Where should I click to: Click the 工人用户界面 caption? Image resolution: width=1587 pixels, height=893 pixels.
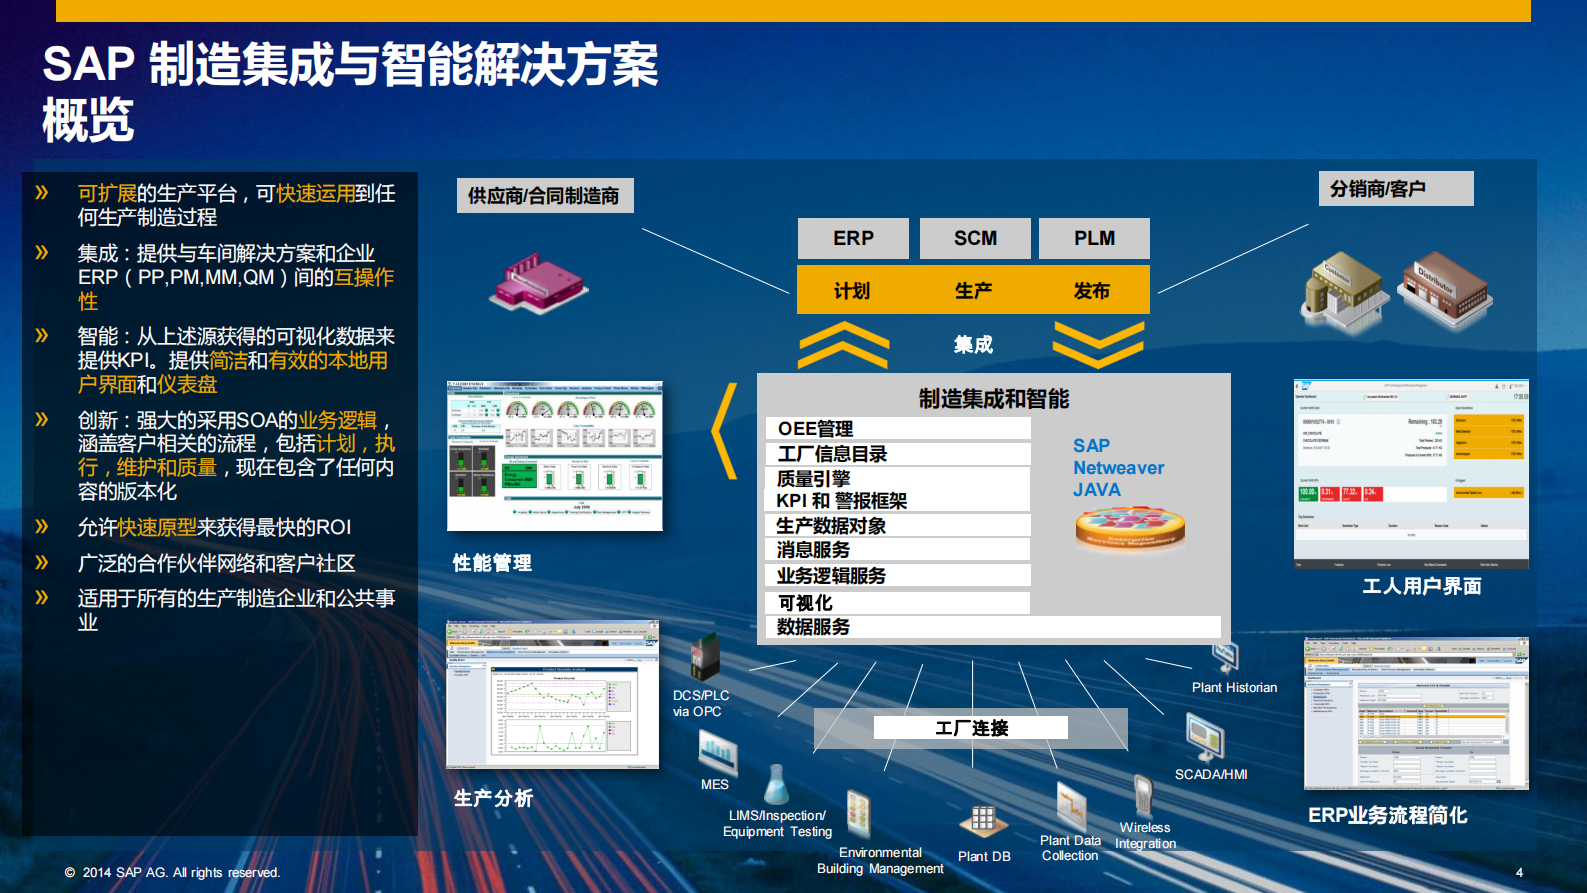[1422, 586]
